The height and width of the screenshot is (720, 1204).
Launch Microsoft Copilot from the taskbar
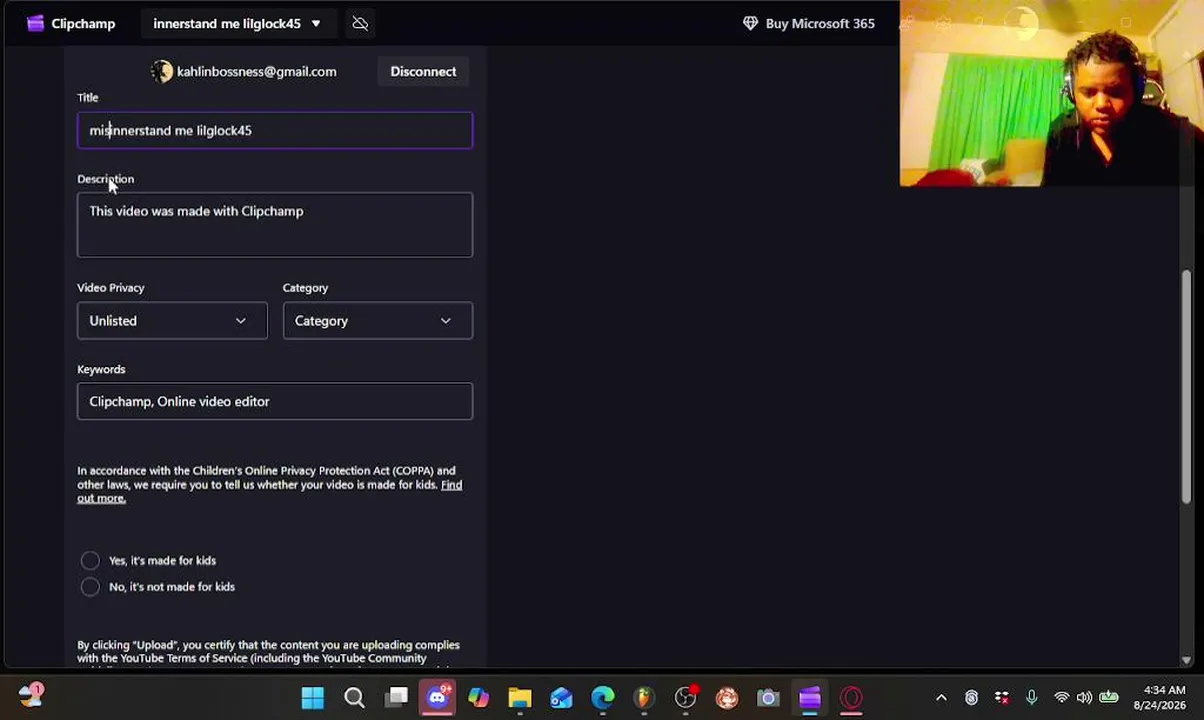pos(479,697)
